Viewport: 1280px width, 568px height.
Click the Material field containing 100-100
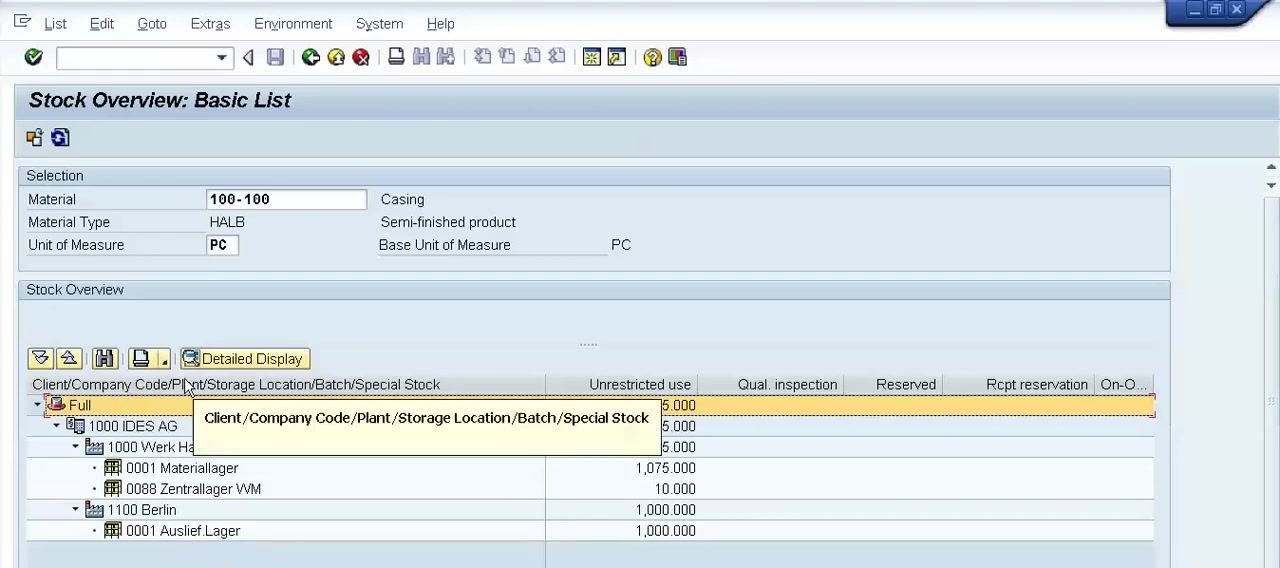click(x=286, y=199)
